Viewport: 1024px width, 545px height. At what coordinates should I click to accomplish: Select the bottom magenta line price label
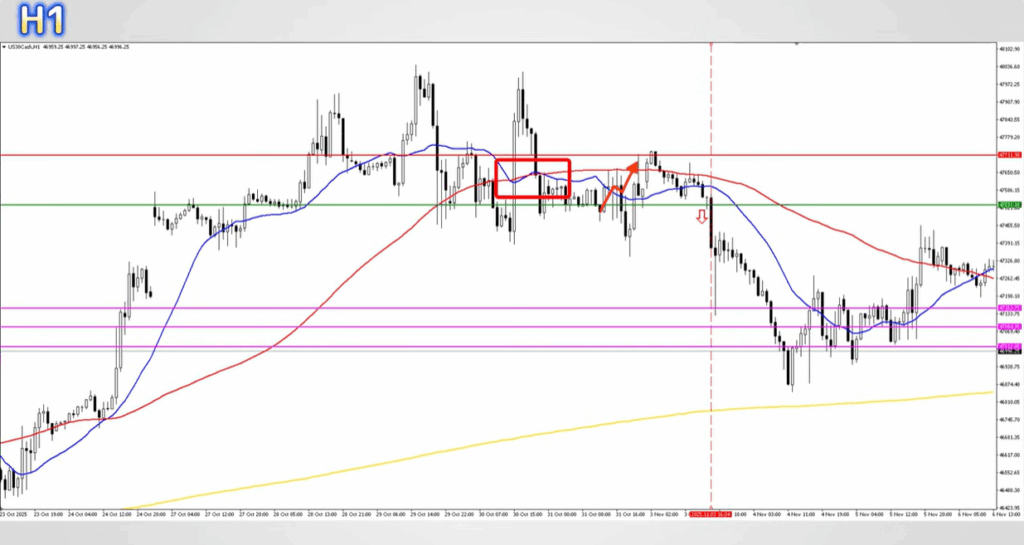[1009, 346]
